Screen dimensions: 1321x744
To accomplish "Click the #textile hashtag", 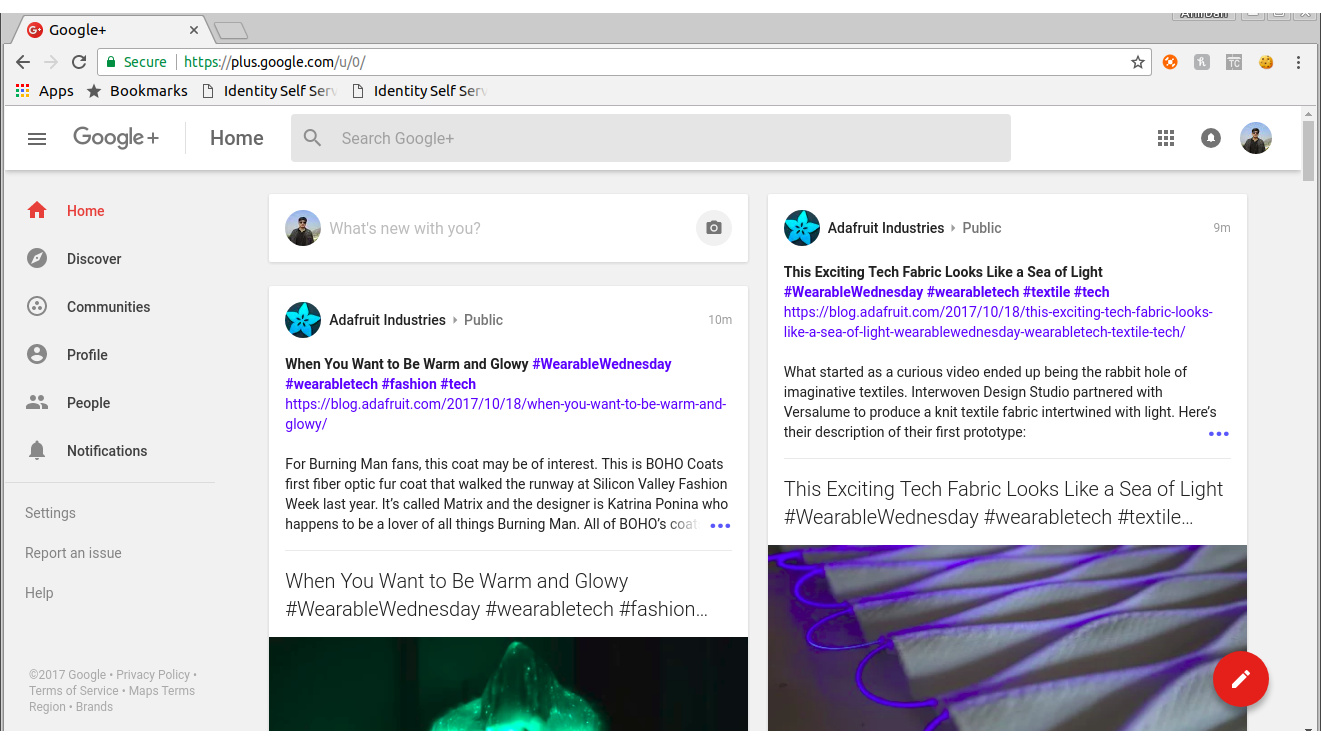I will 1046,292.
